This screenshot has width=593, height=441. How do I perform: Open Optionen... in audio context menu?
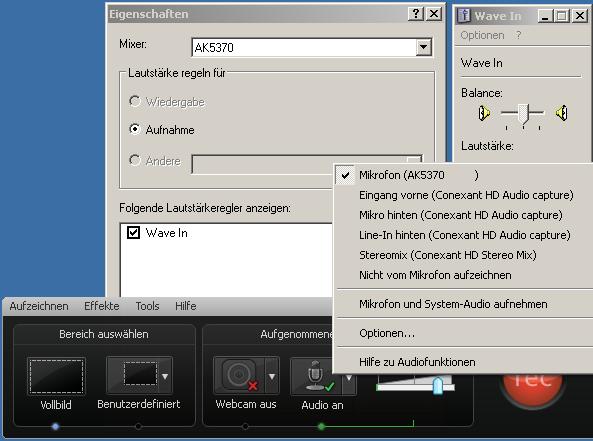click(x=464, y=333)
